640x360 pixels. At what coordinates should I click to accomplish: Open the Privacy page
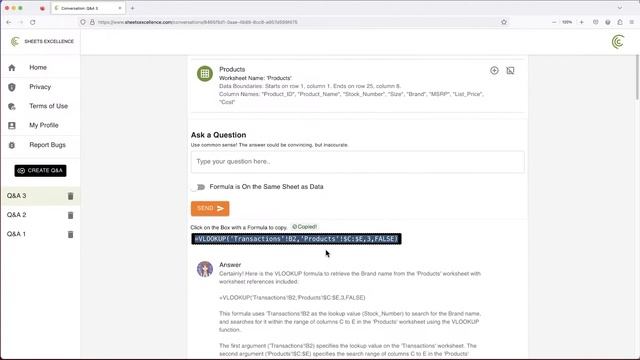pos(40,87)
